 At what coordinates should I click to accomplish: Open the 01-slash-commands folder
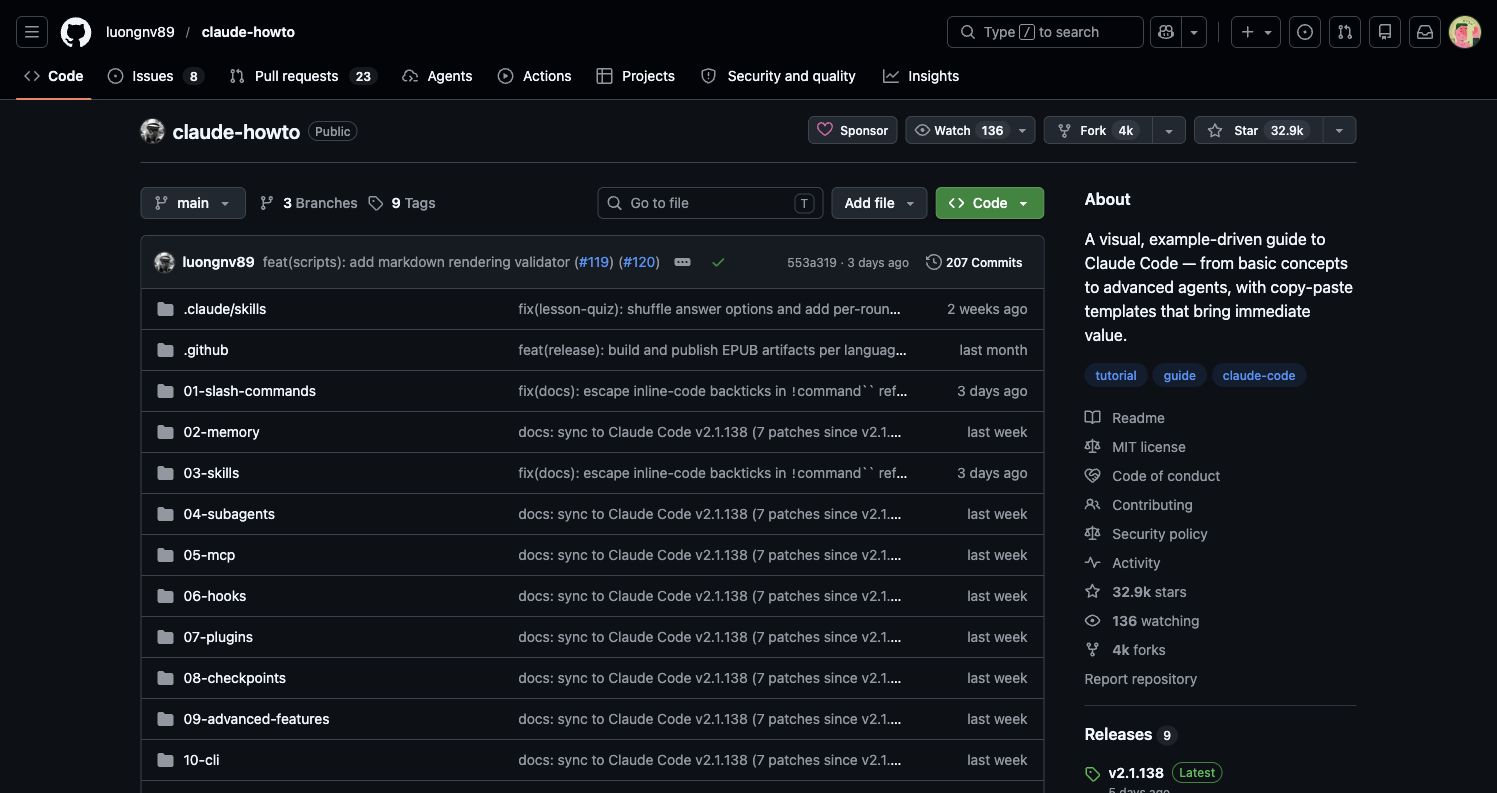(x=250, y=391)
